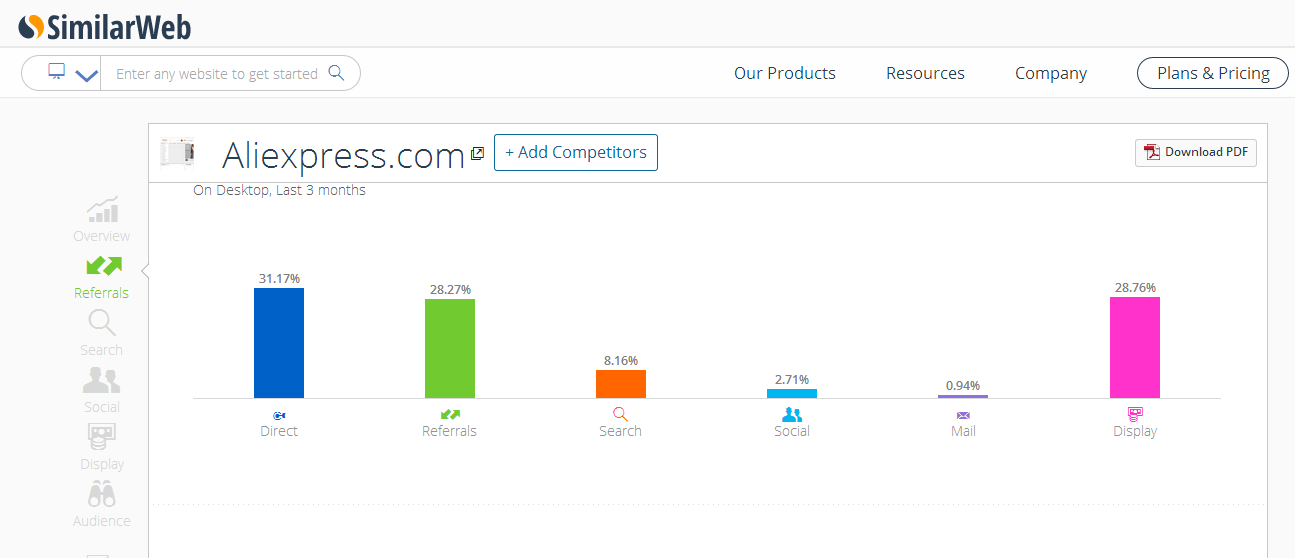Open the Resources menu
This screenshot has width=1295, height=558.
pos(925,73)
